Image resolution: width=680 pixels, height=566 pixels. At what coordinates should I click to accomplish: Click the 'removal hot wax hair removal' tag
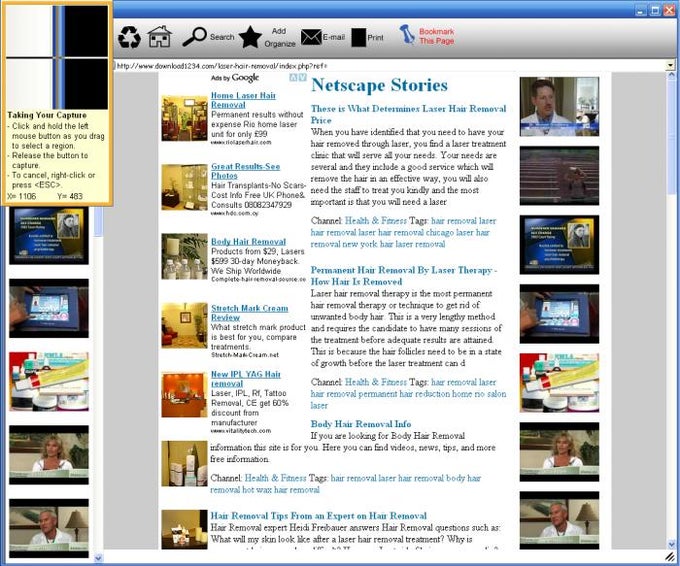pyautogui.click(x=265, y=490)
